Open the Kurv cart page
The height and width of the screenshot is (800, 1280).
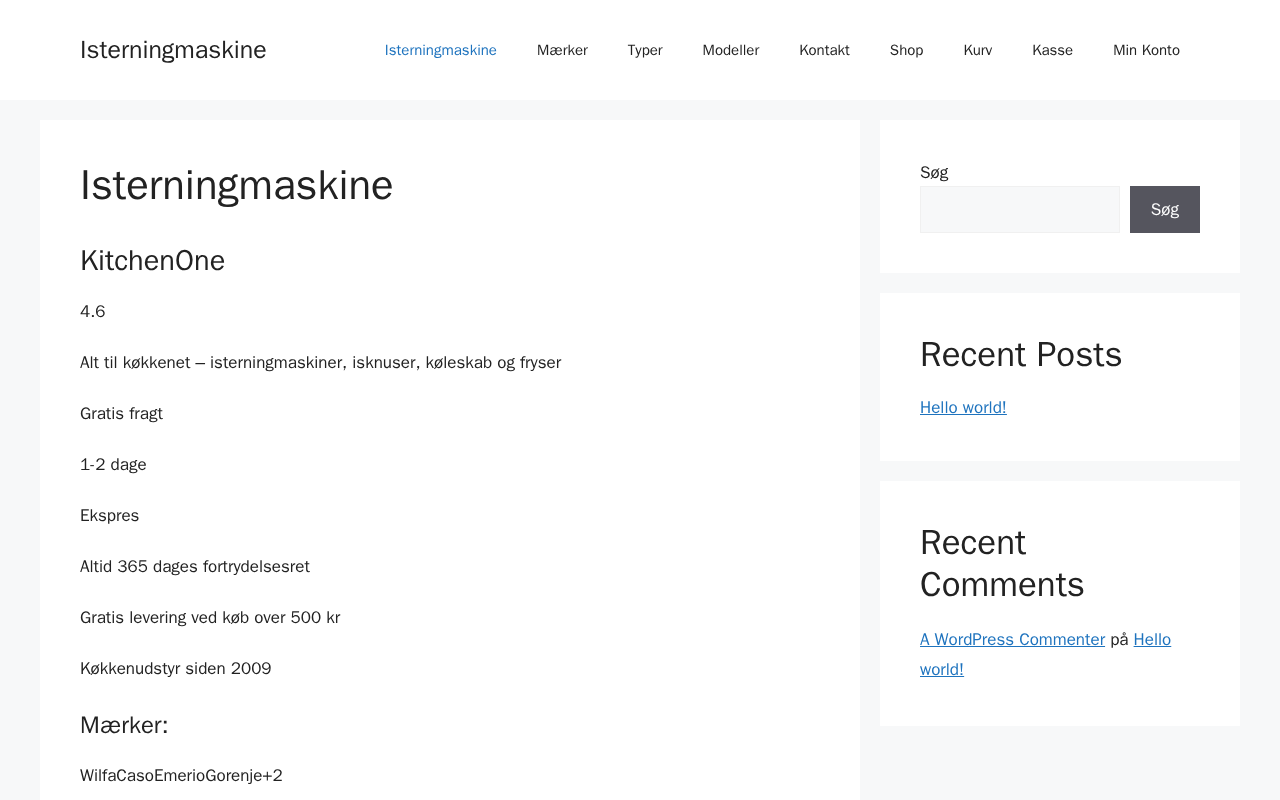click(x=978, y=50)
